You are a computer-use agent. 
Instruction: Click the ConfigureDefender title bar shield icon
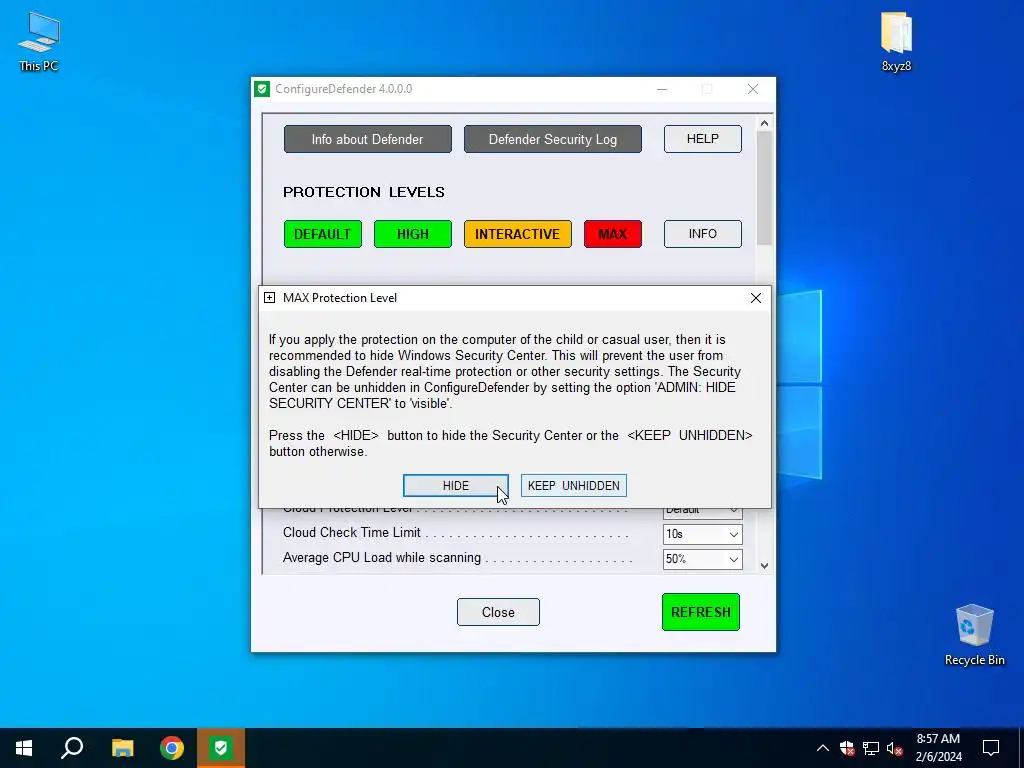[x=262, y=89]
